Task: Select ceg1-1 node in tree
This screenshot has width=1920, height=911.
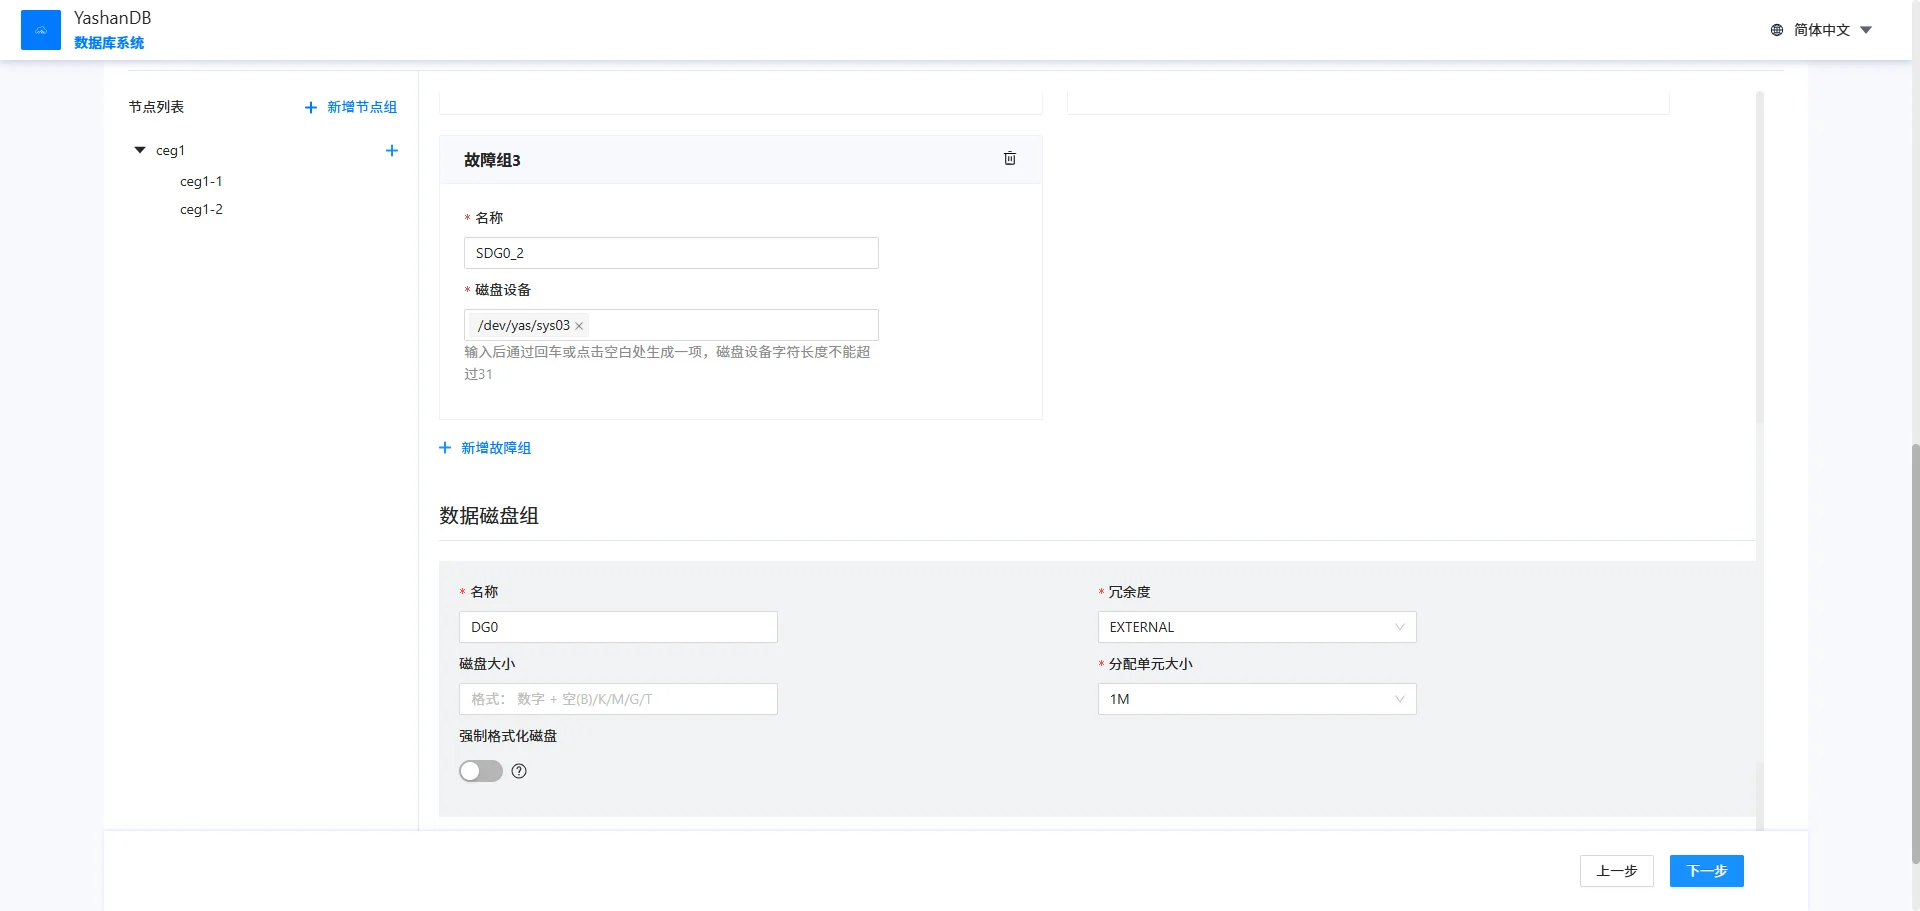Action: point(201,182)
